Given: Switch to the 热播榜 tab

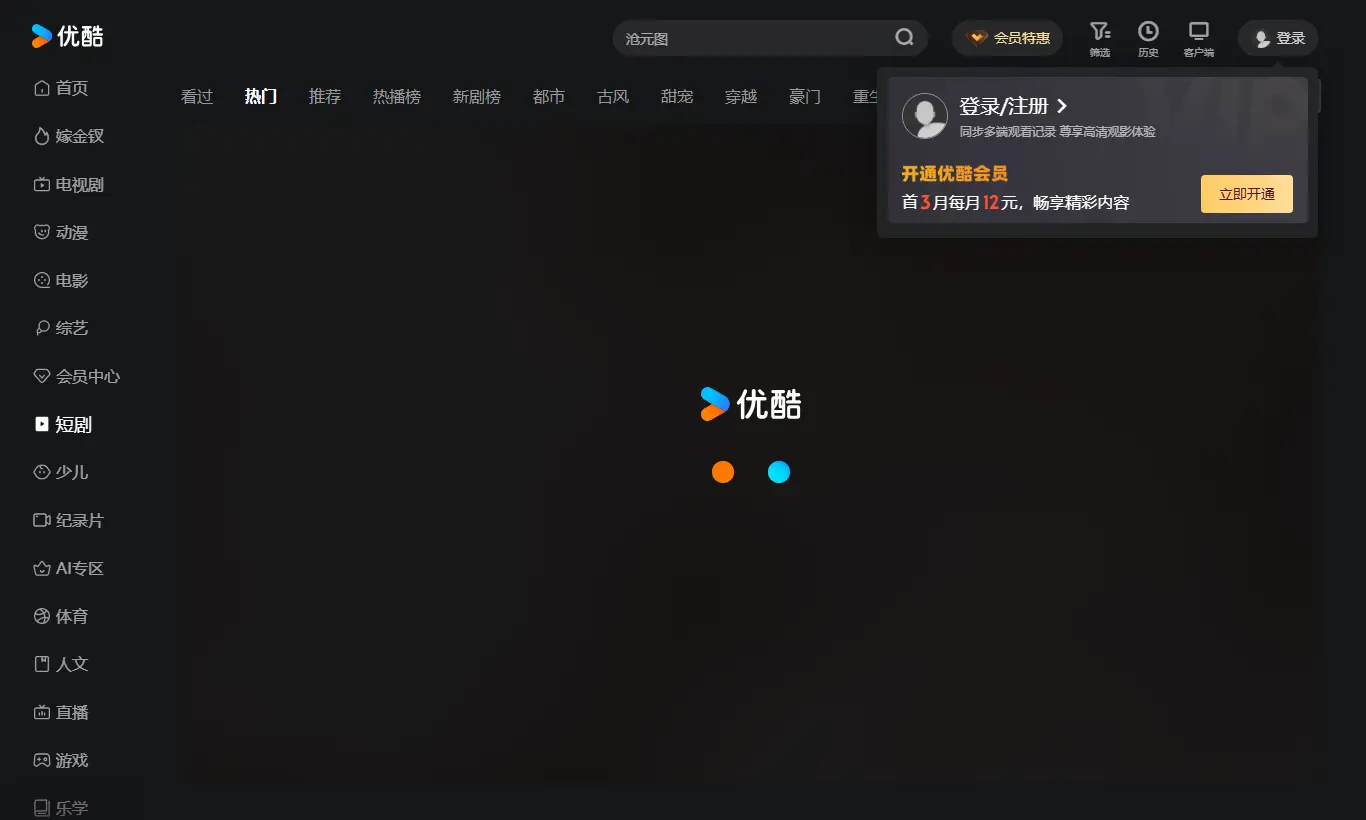Looking at the screenshot, I should coord(397,97).
